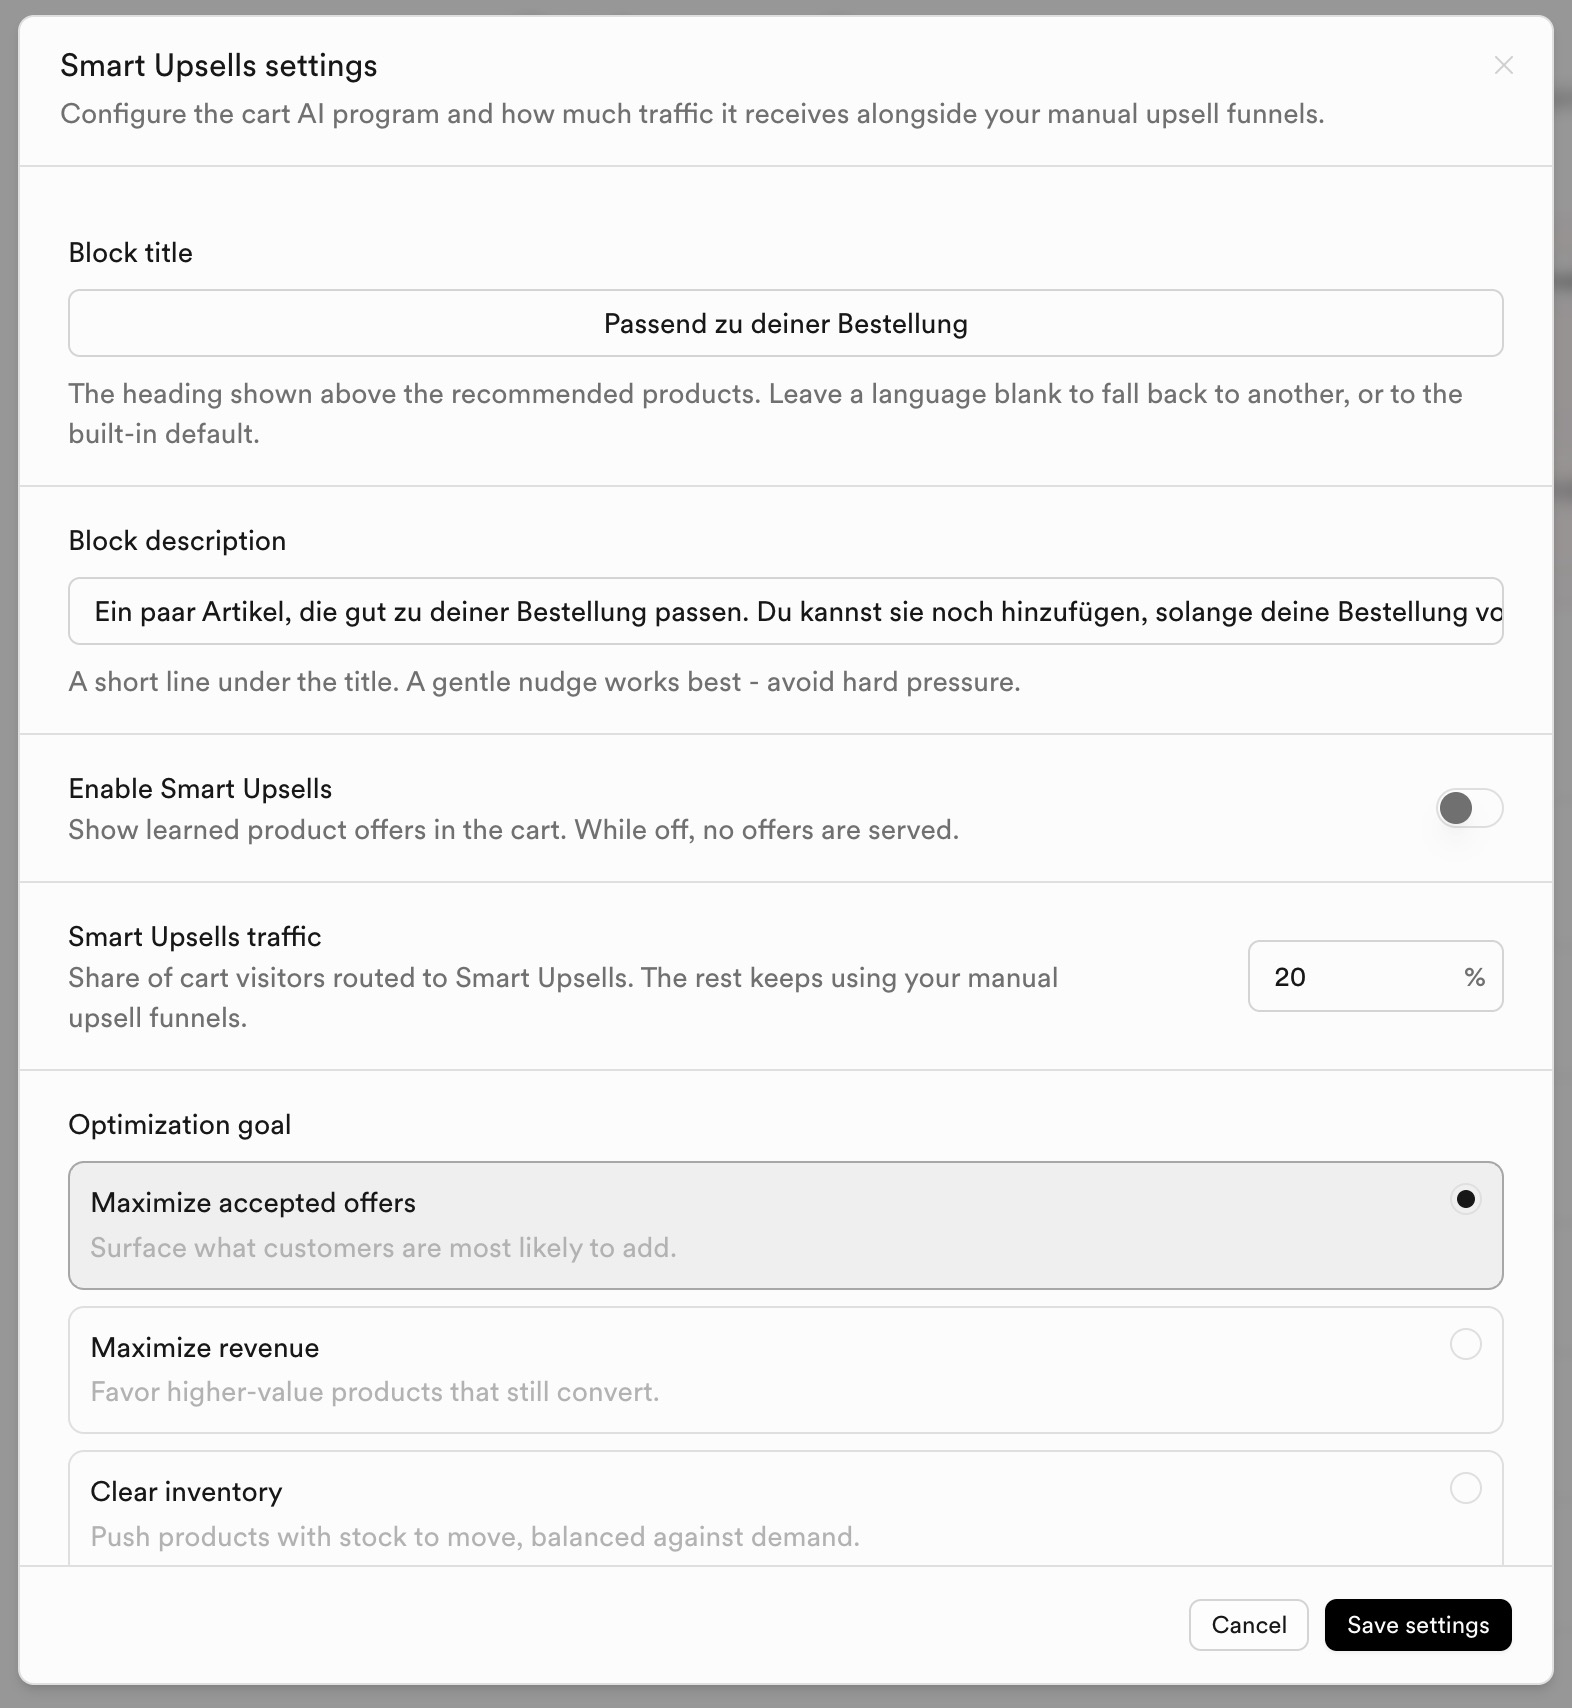Click the Smart Upsells traffic label
The width and height of the screenshot is (1572, 1708).
point(195,936)
